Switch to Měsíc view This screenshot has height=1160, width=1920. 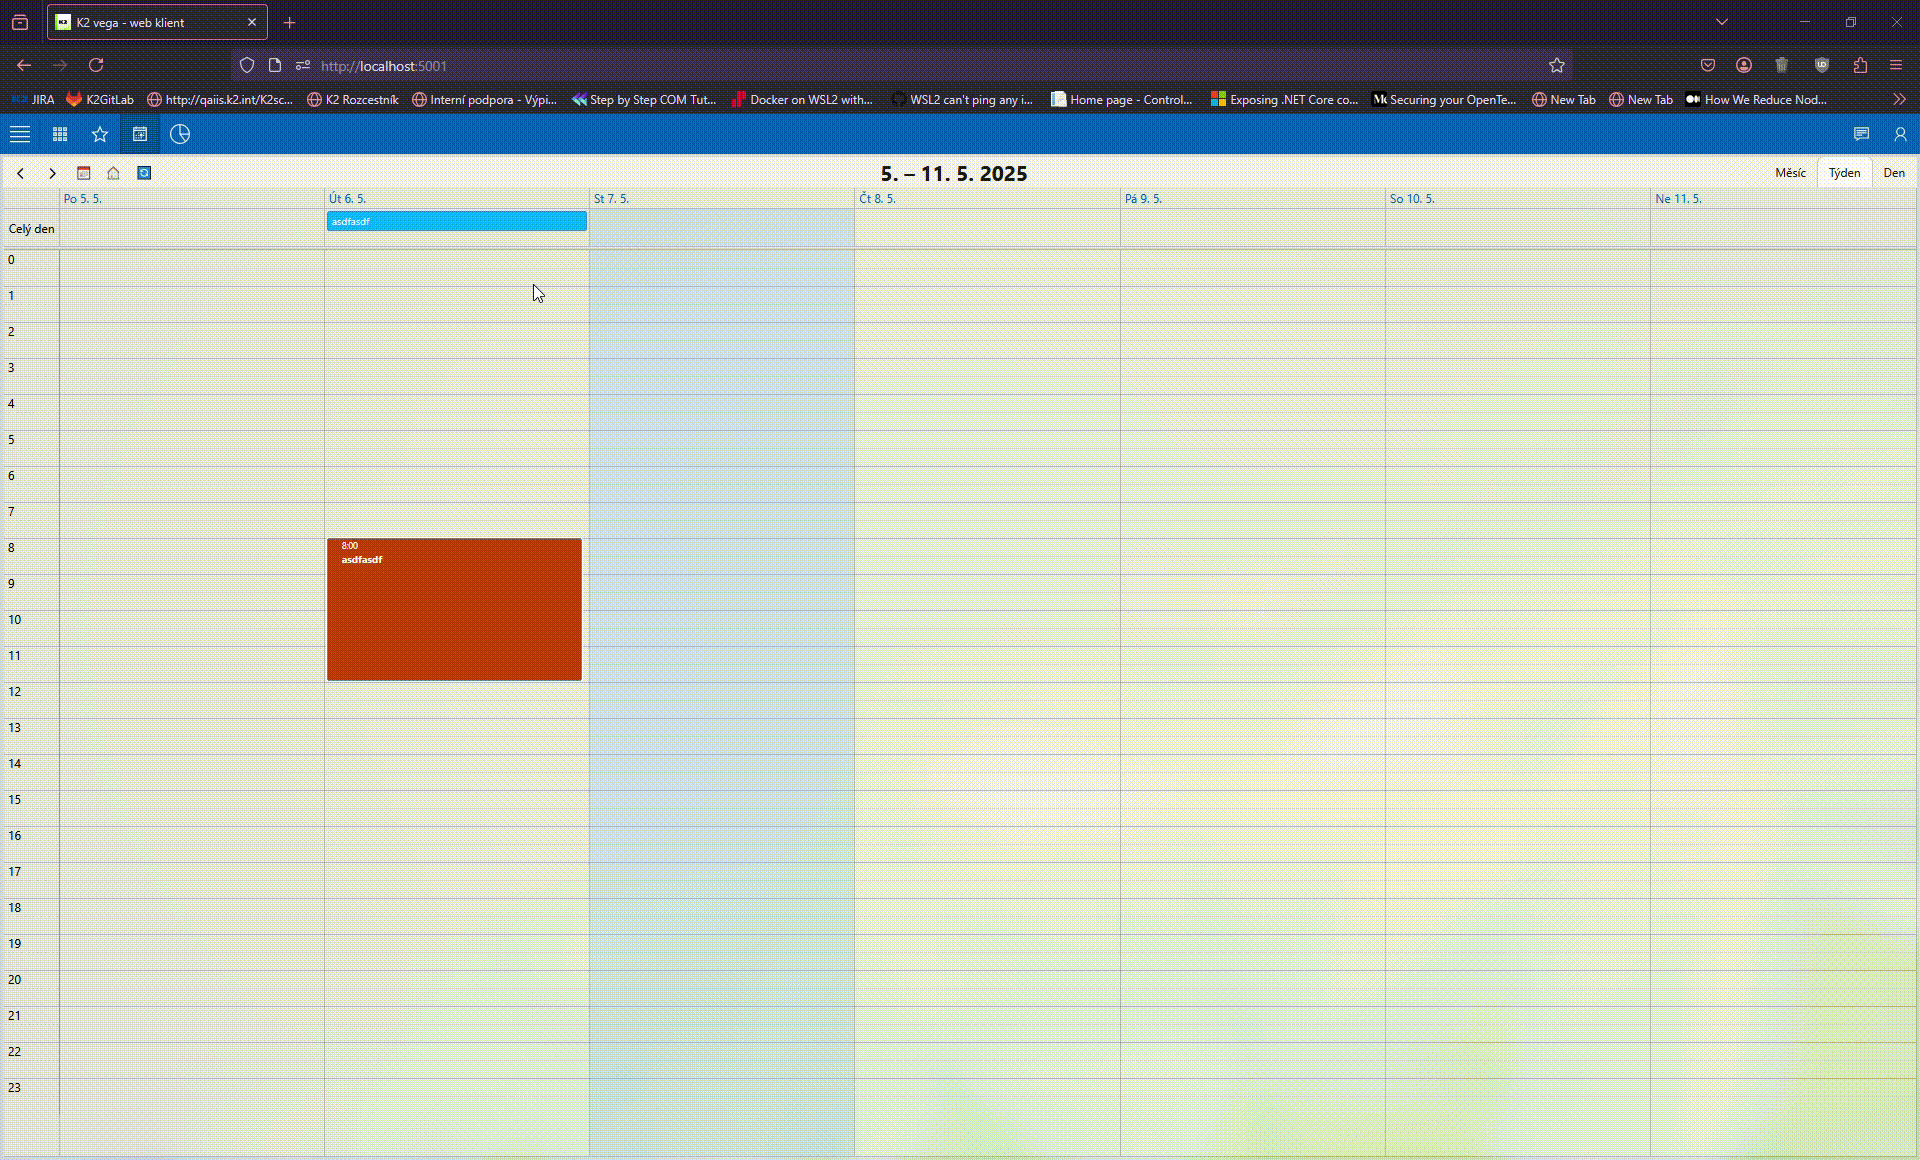click(x=1790, y=173)
